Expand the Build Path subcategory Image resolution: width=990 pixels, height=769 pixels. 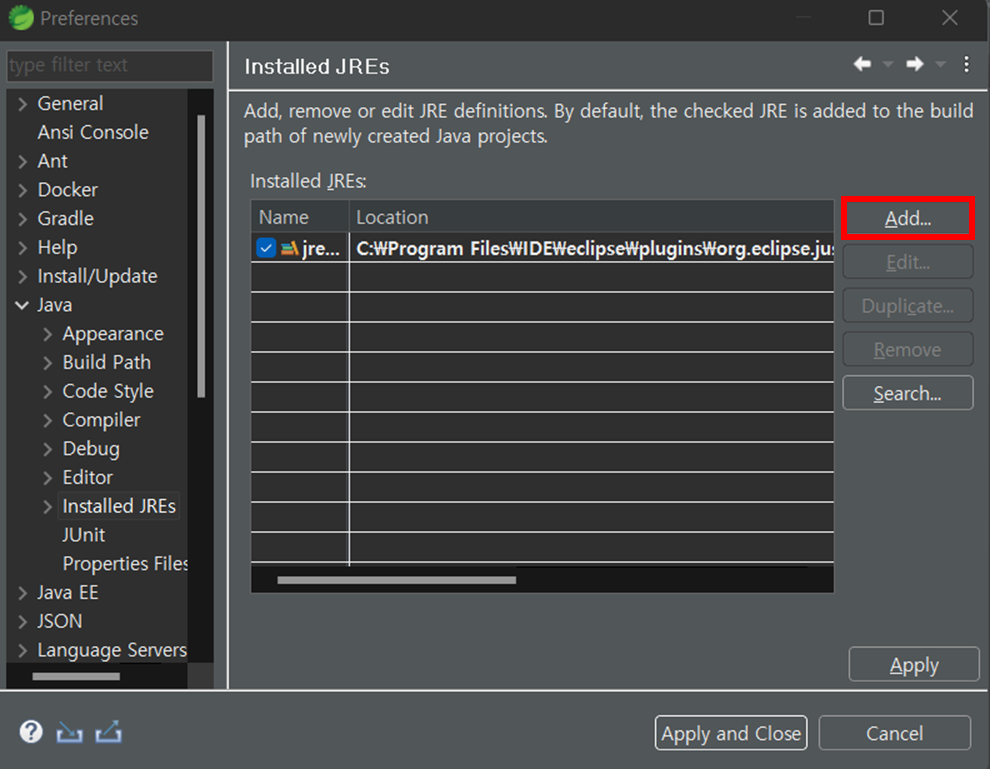[x=47, y=362]
